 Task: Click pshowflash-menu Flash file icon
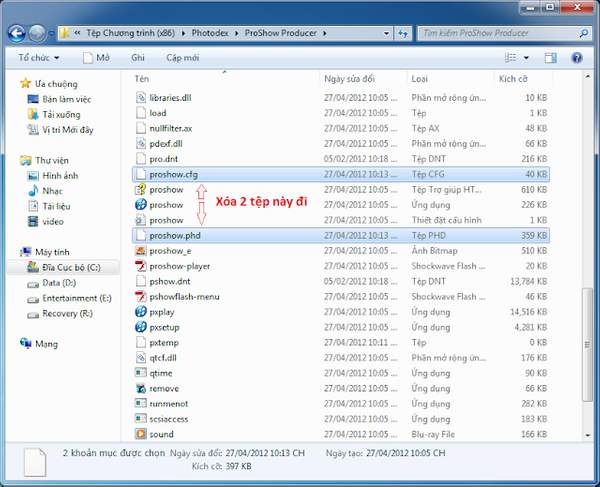click(141, 296)
